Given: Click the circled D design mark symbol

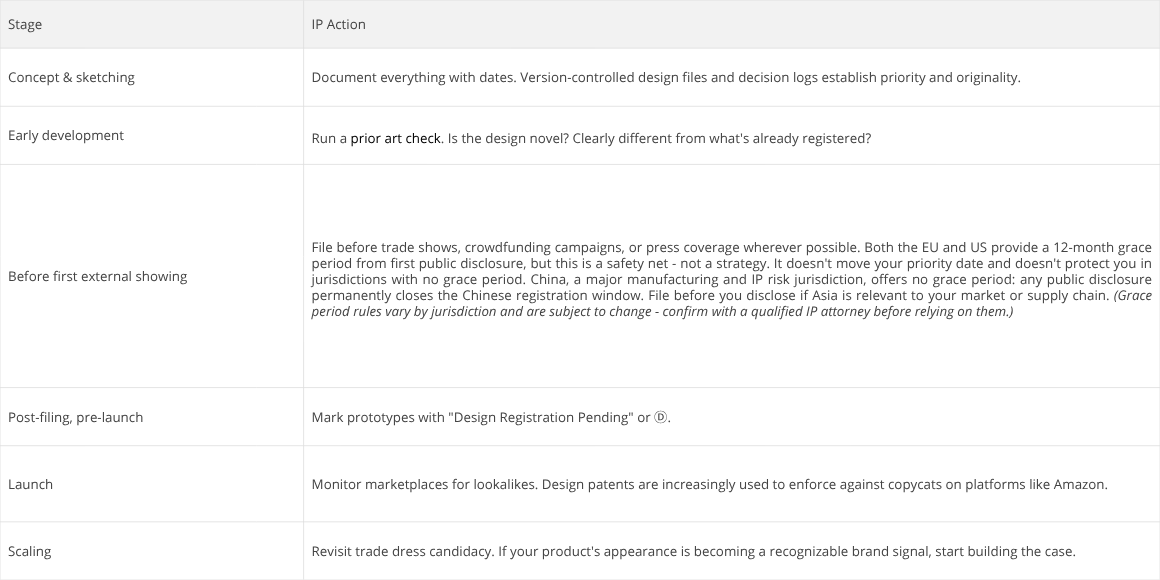Looking at the screenshot, I should pos(661,417).
